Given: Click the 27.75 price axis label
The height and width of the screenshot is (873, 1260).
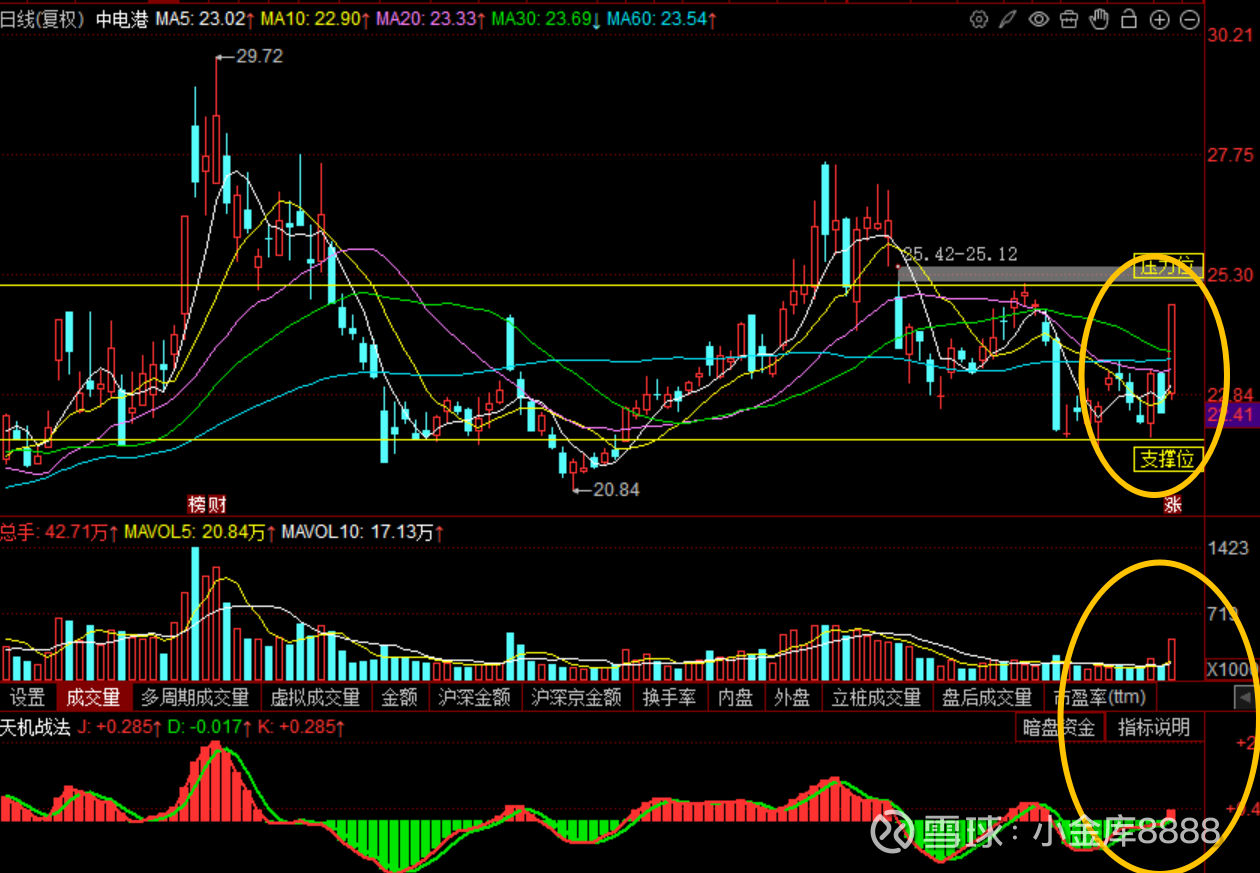Looking at the screenshot, I should click(1230, 155).
